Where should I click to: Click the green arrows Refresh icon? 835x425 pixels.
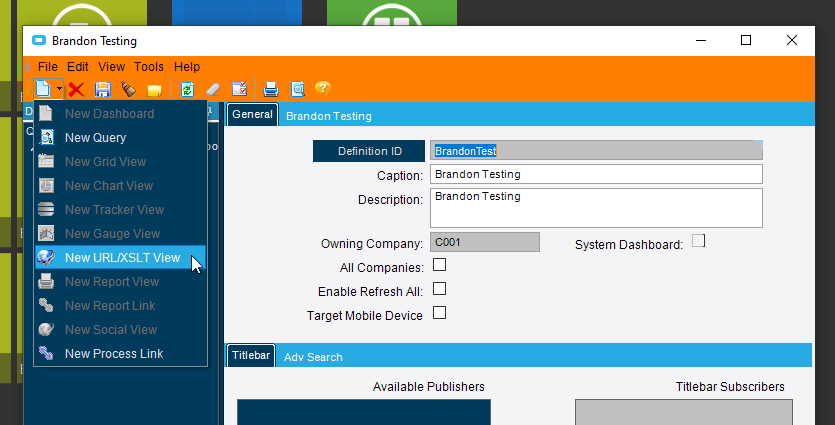pyautogui.click(x=187, y=89)
